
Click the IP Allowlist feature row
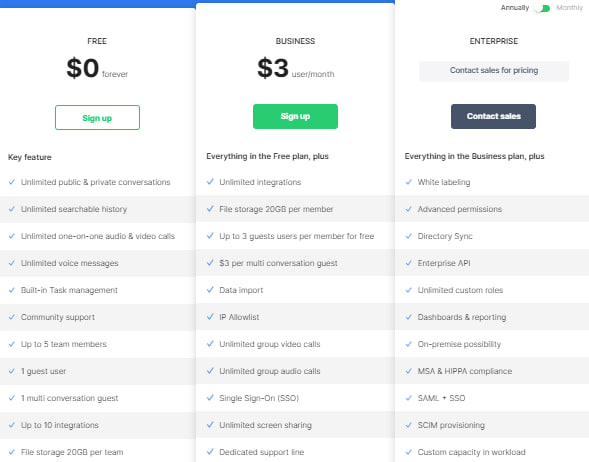pos(295,317)
